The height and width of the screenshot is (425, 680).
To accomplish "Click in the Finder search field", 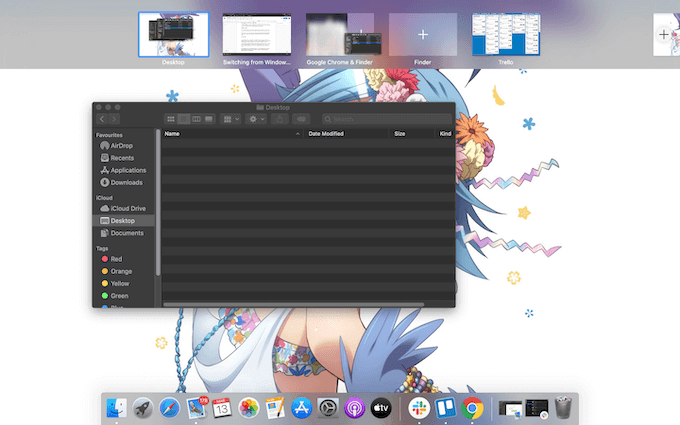I will point(387,119).
